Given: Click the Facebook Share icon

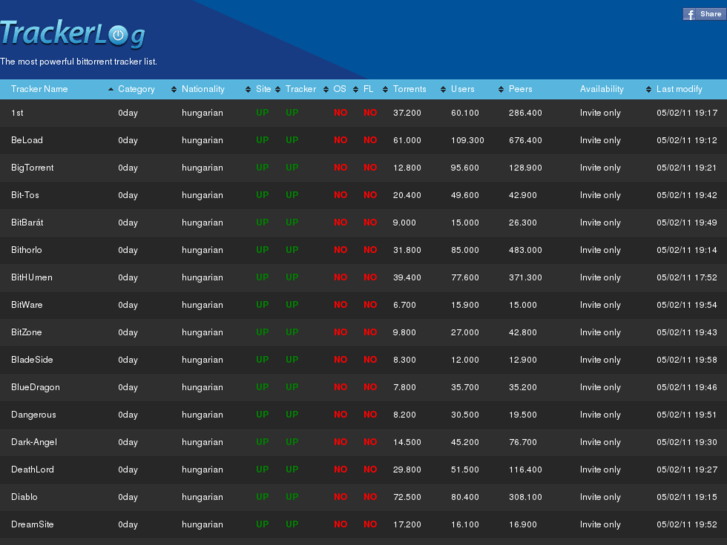Looking at the screenshot, I should pos(704,14).
